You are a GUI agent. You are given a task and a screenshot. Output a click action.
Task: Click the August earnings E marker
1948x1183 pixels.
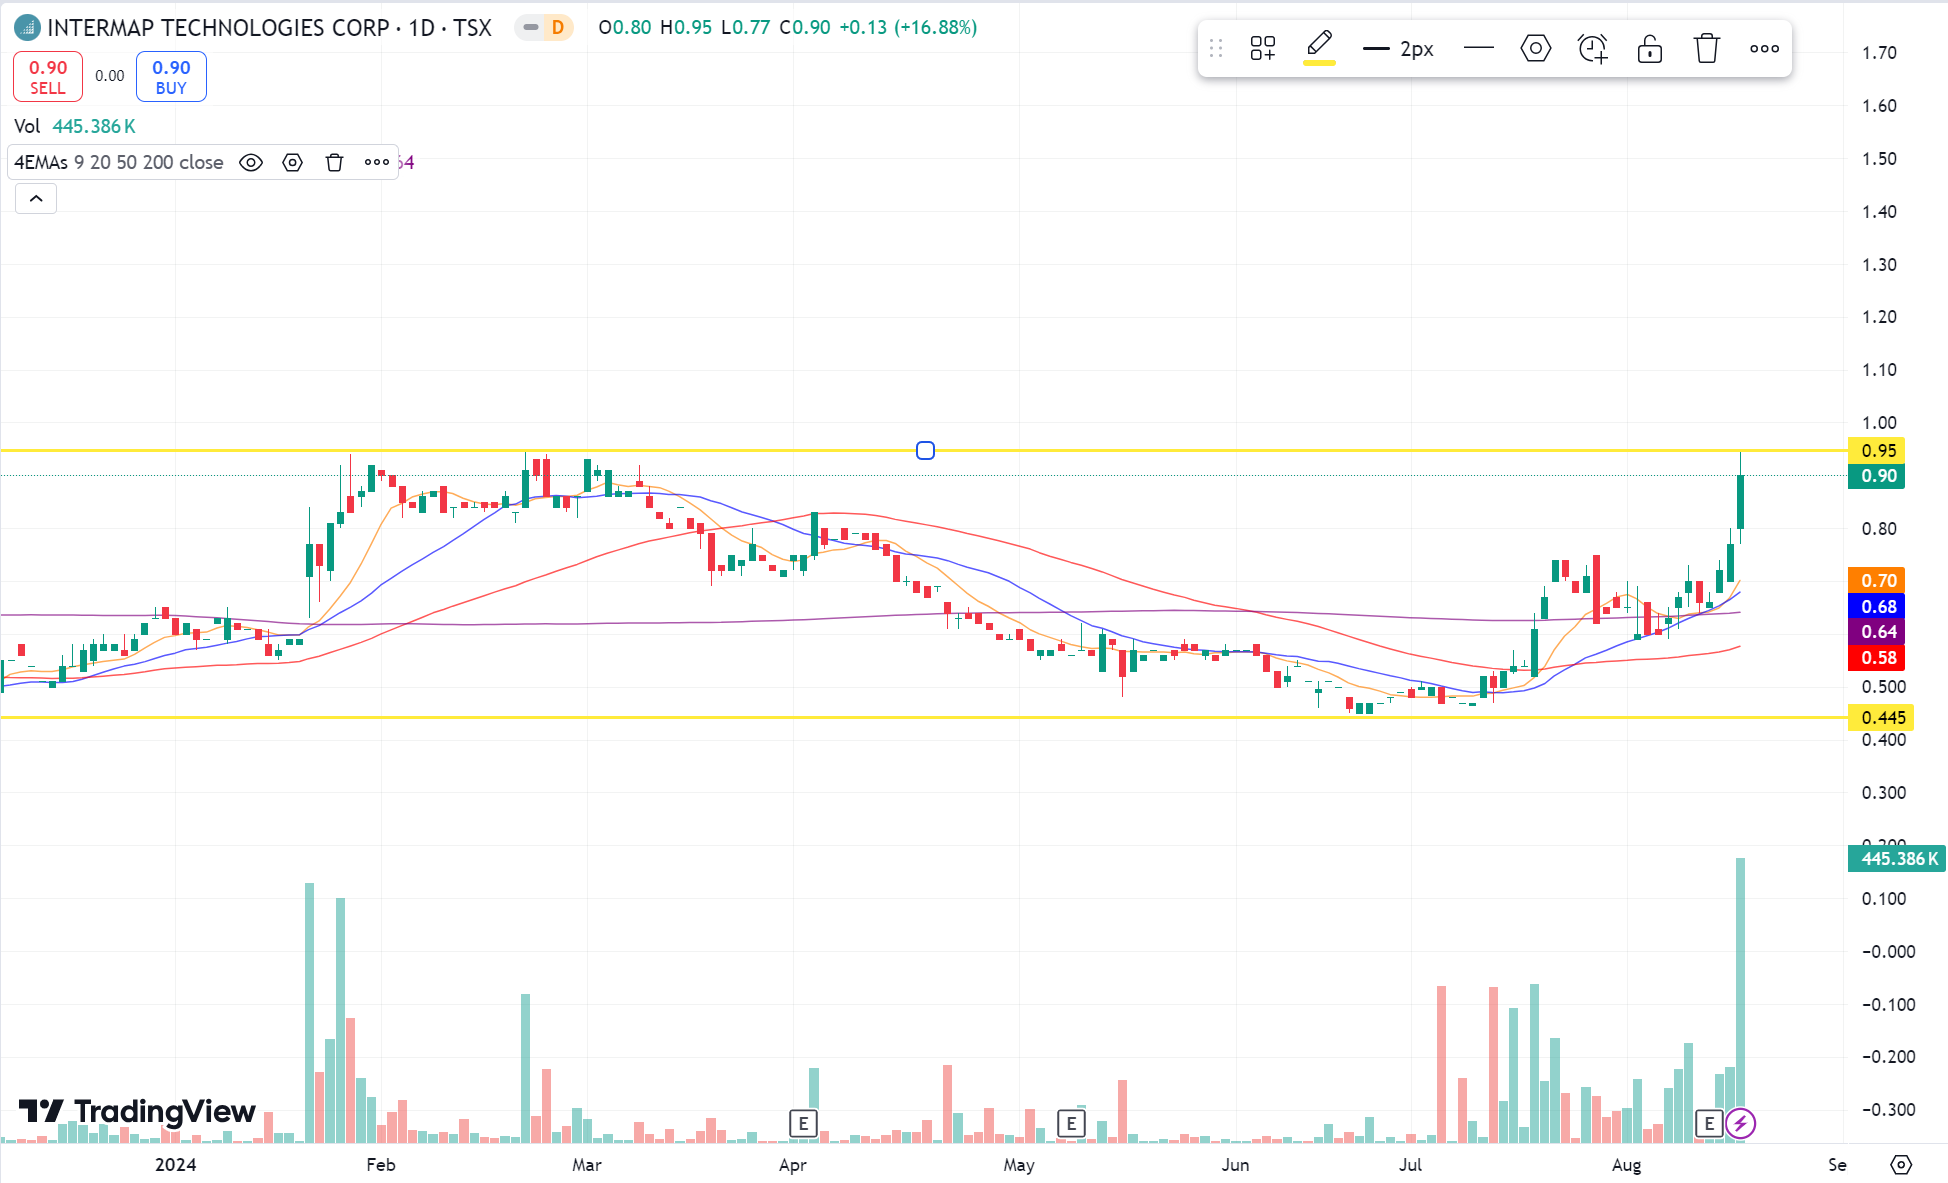[x=1709, y=1123]
